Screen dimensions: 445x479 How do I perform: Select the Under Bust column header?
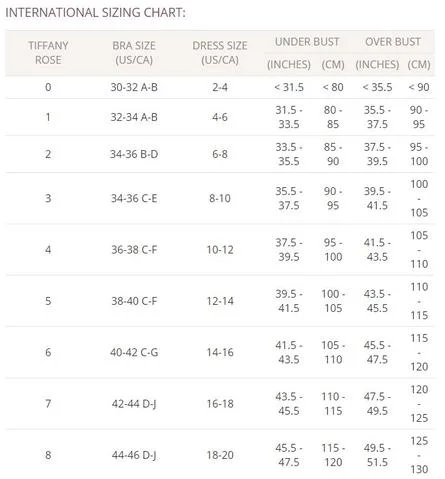click(x=307, y=42)
